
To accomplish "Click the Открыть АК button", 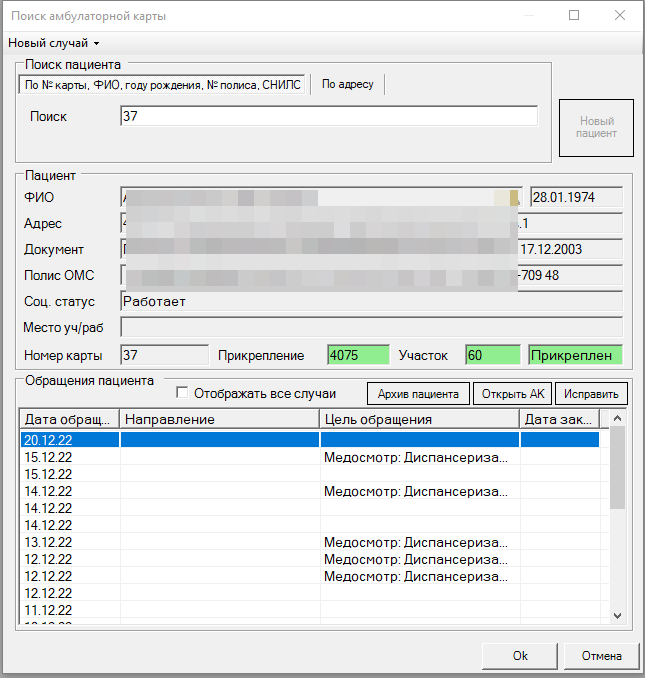I will point(512,394).
